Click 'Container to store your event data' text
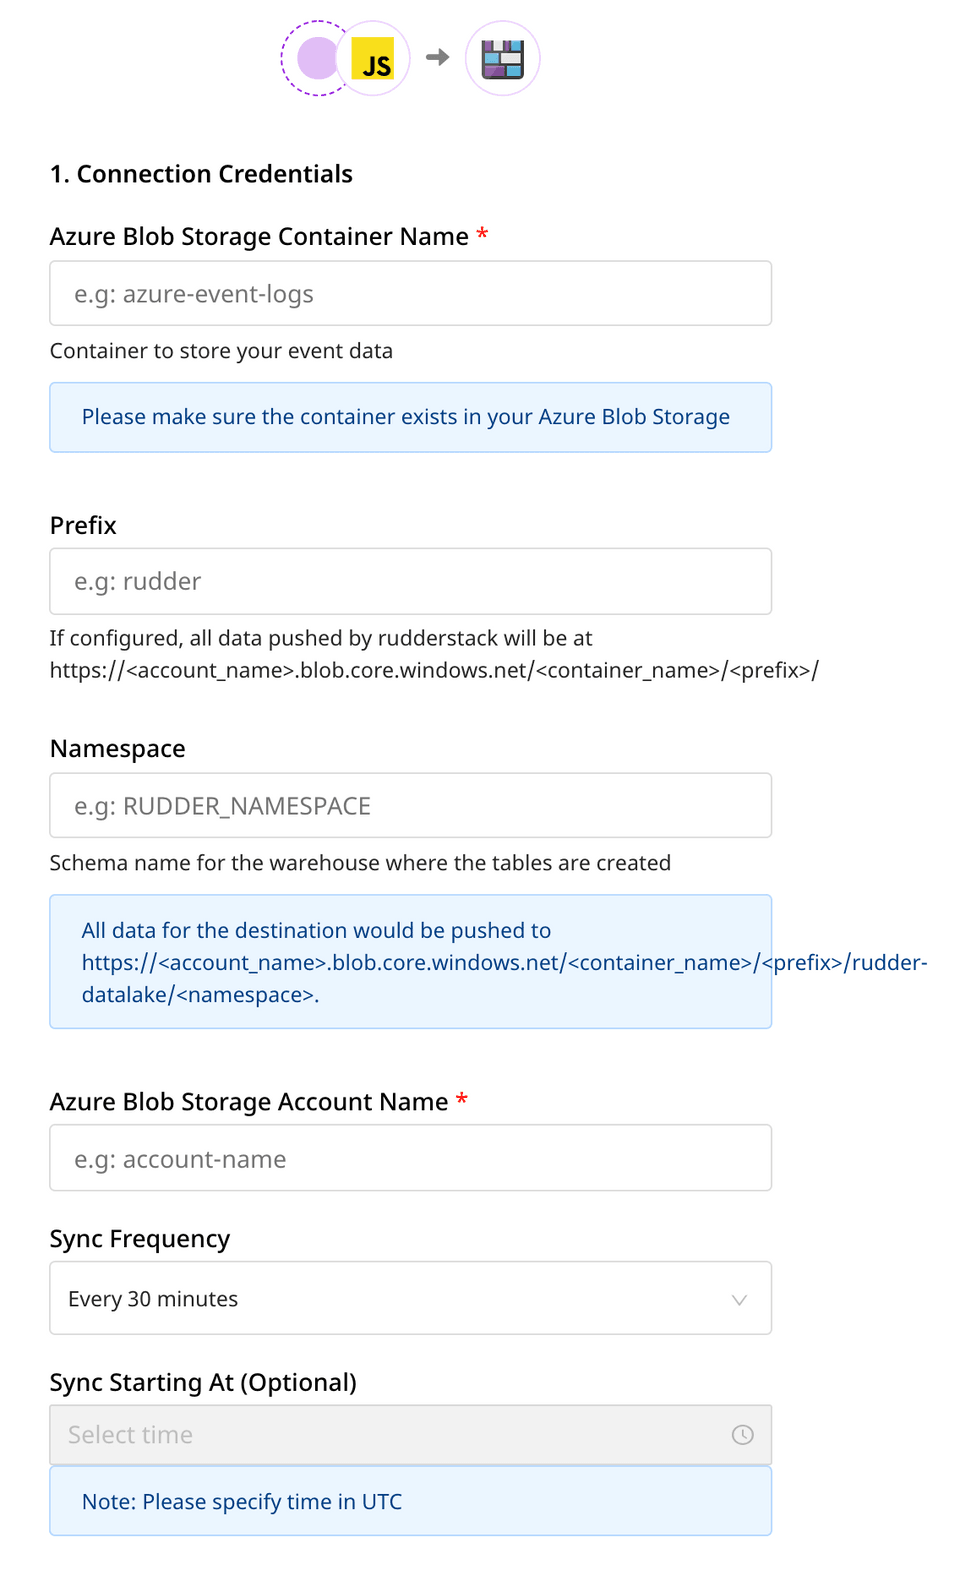Image resolution: width=960 pixels, height=1575 pixels. coord(221,351)
